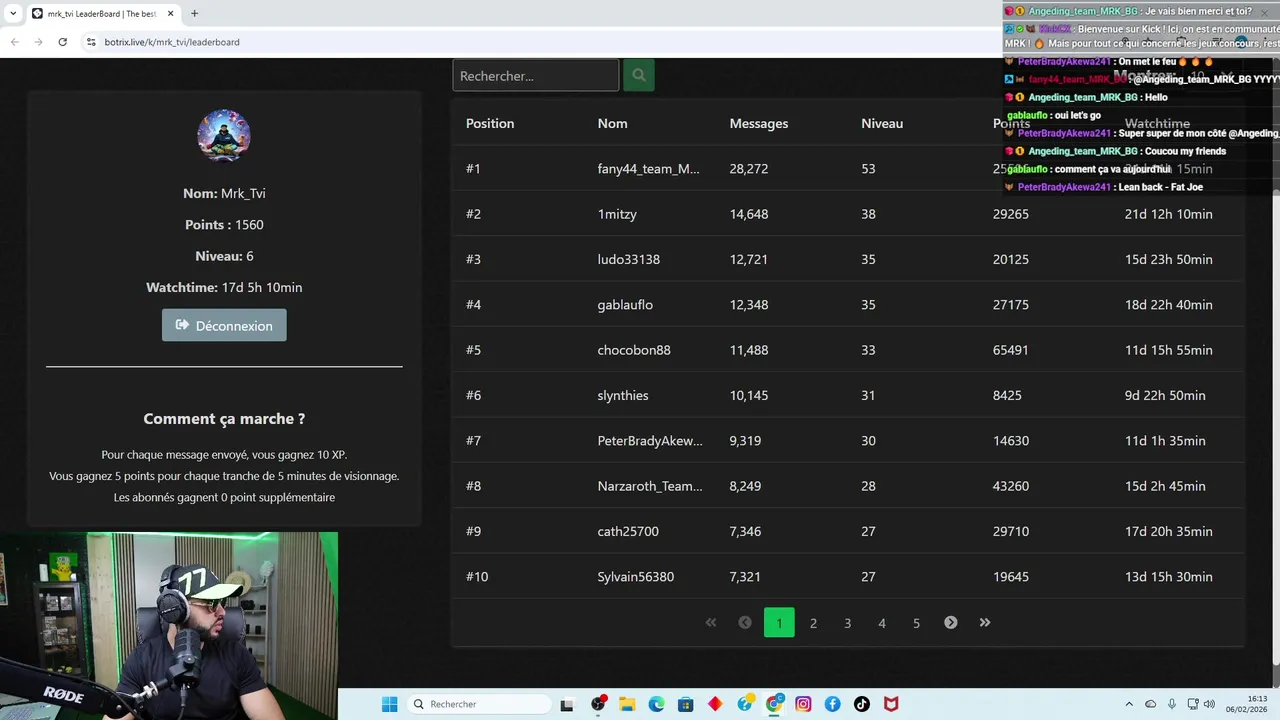The image size is (1280, 720).
Task: Switch to Chrome on the taskbar
Action: click(774, 704)
